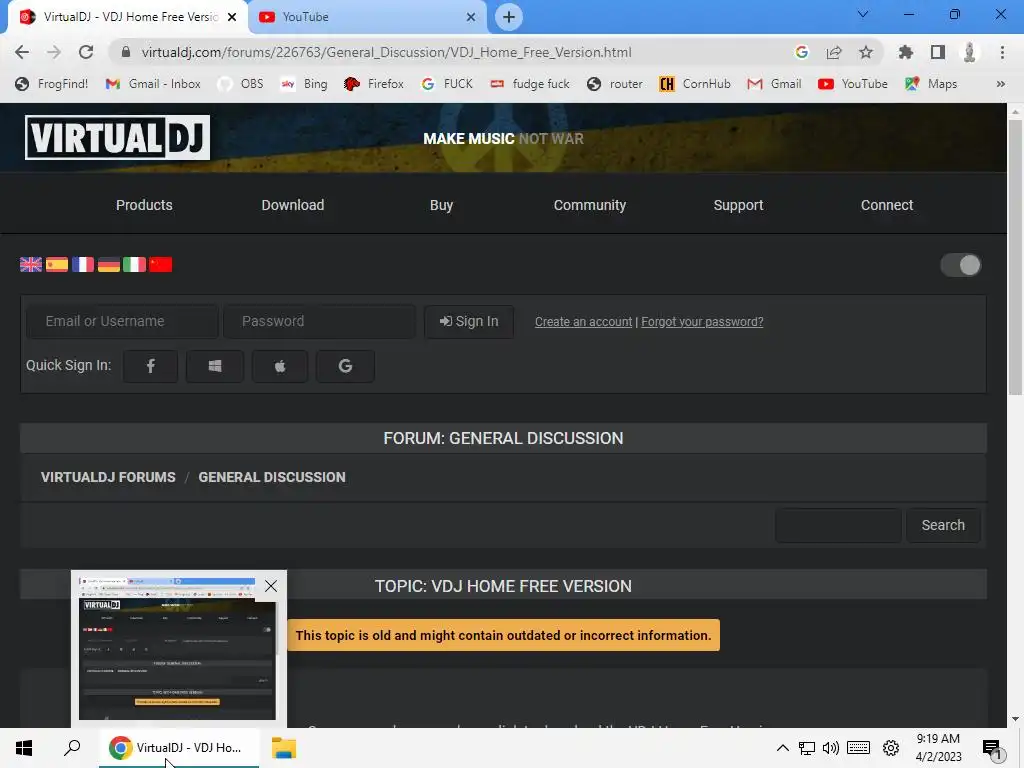Click Forgot your password? link

[702, 322]
